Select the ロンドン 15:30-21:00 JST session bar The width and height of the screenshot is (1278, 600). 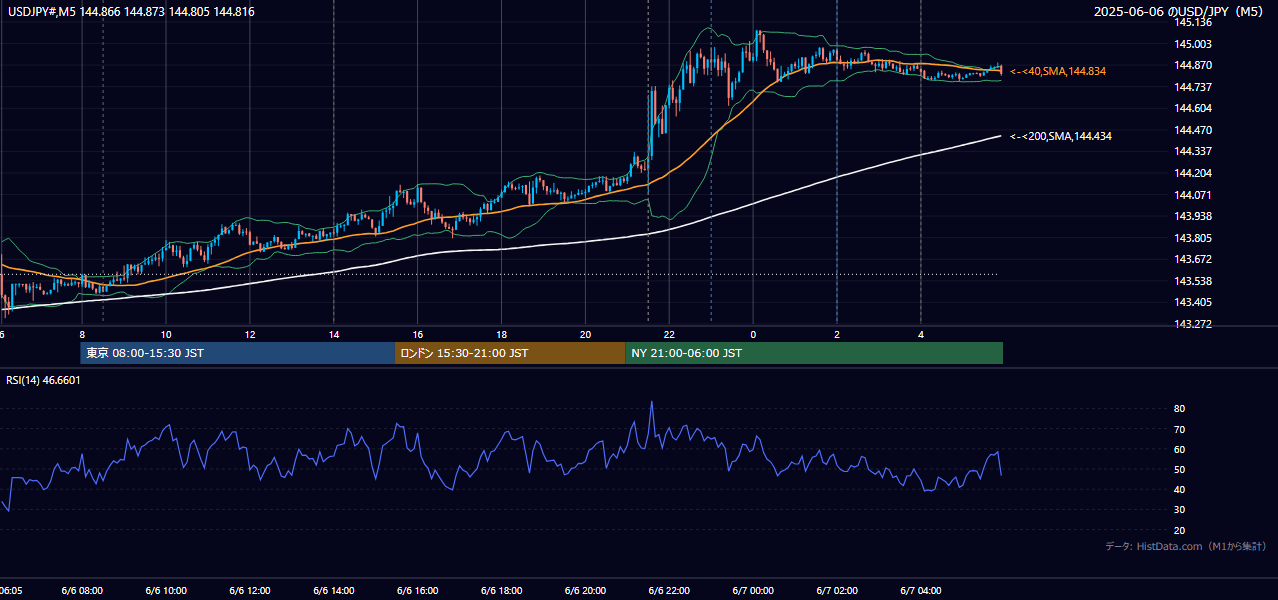(x=510, y=353)
